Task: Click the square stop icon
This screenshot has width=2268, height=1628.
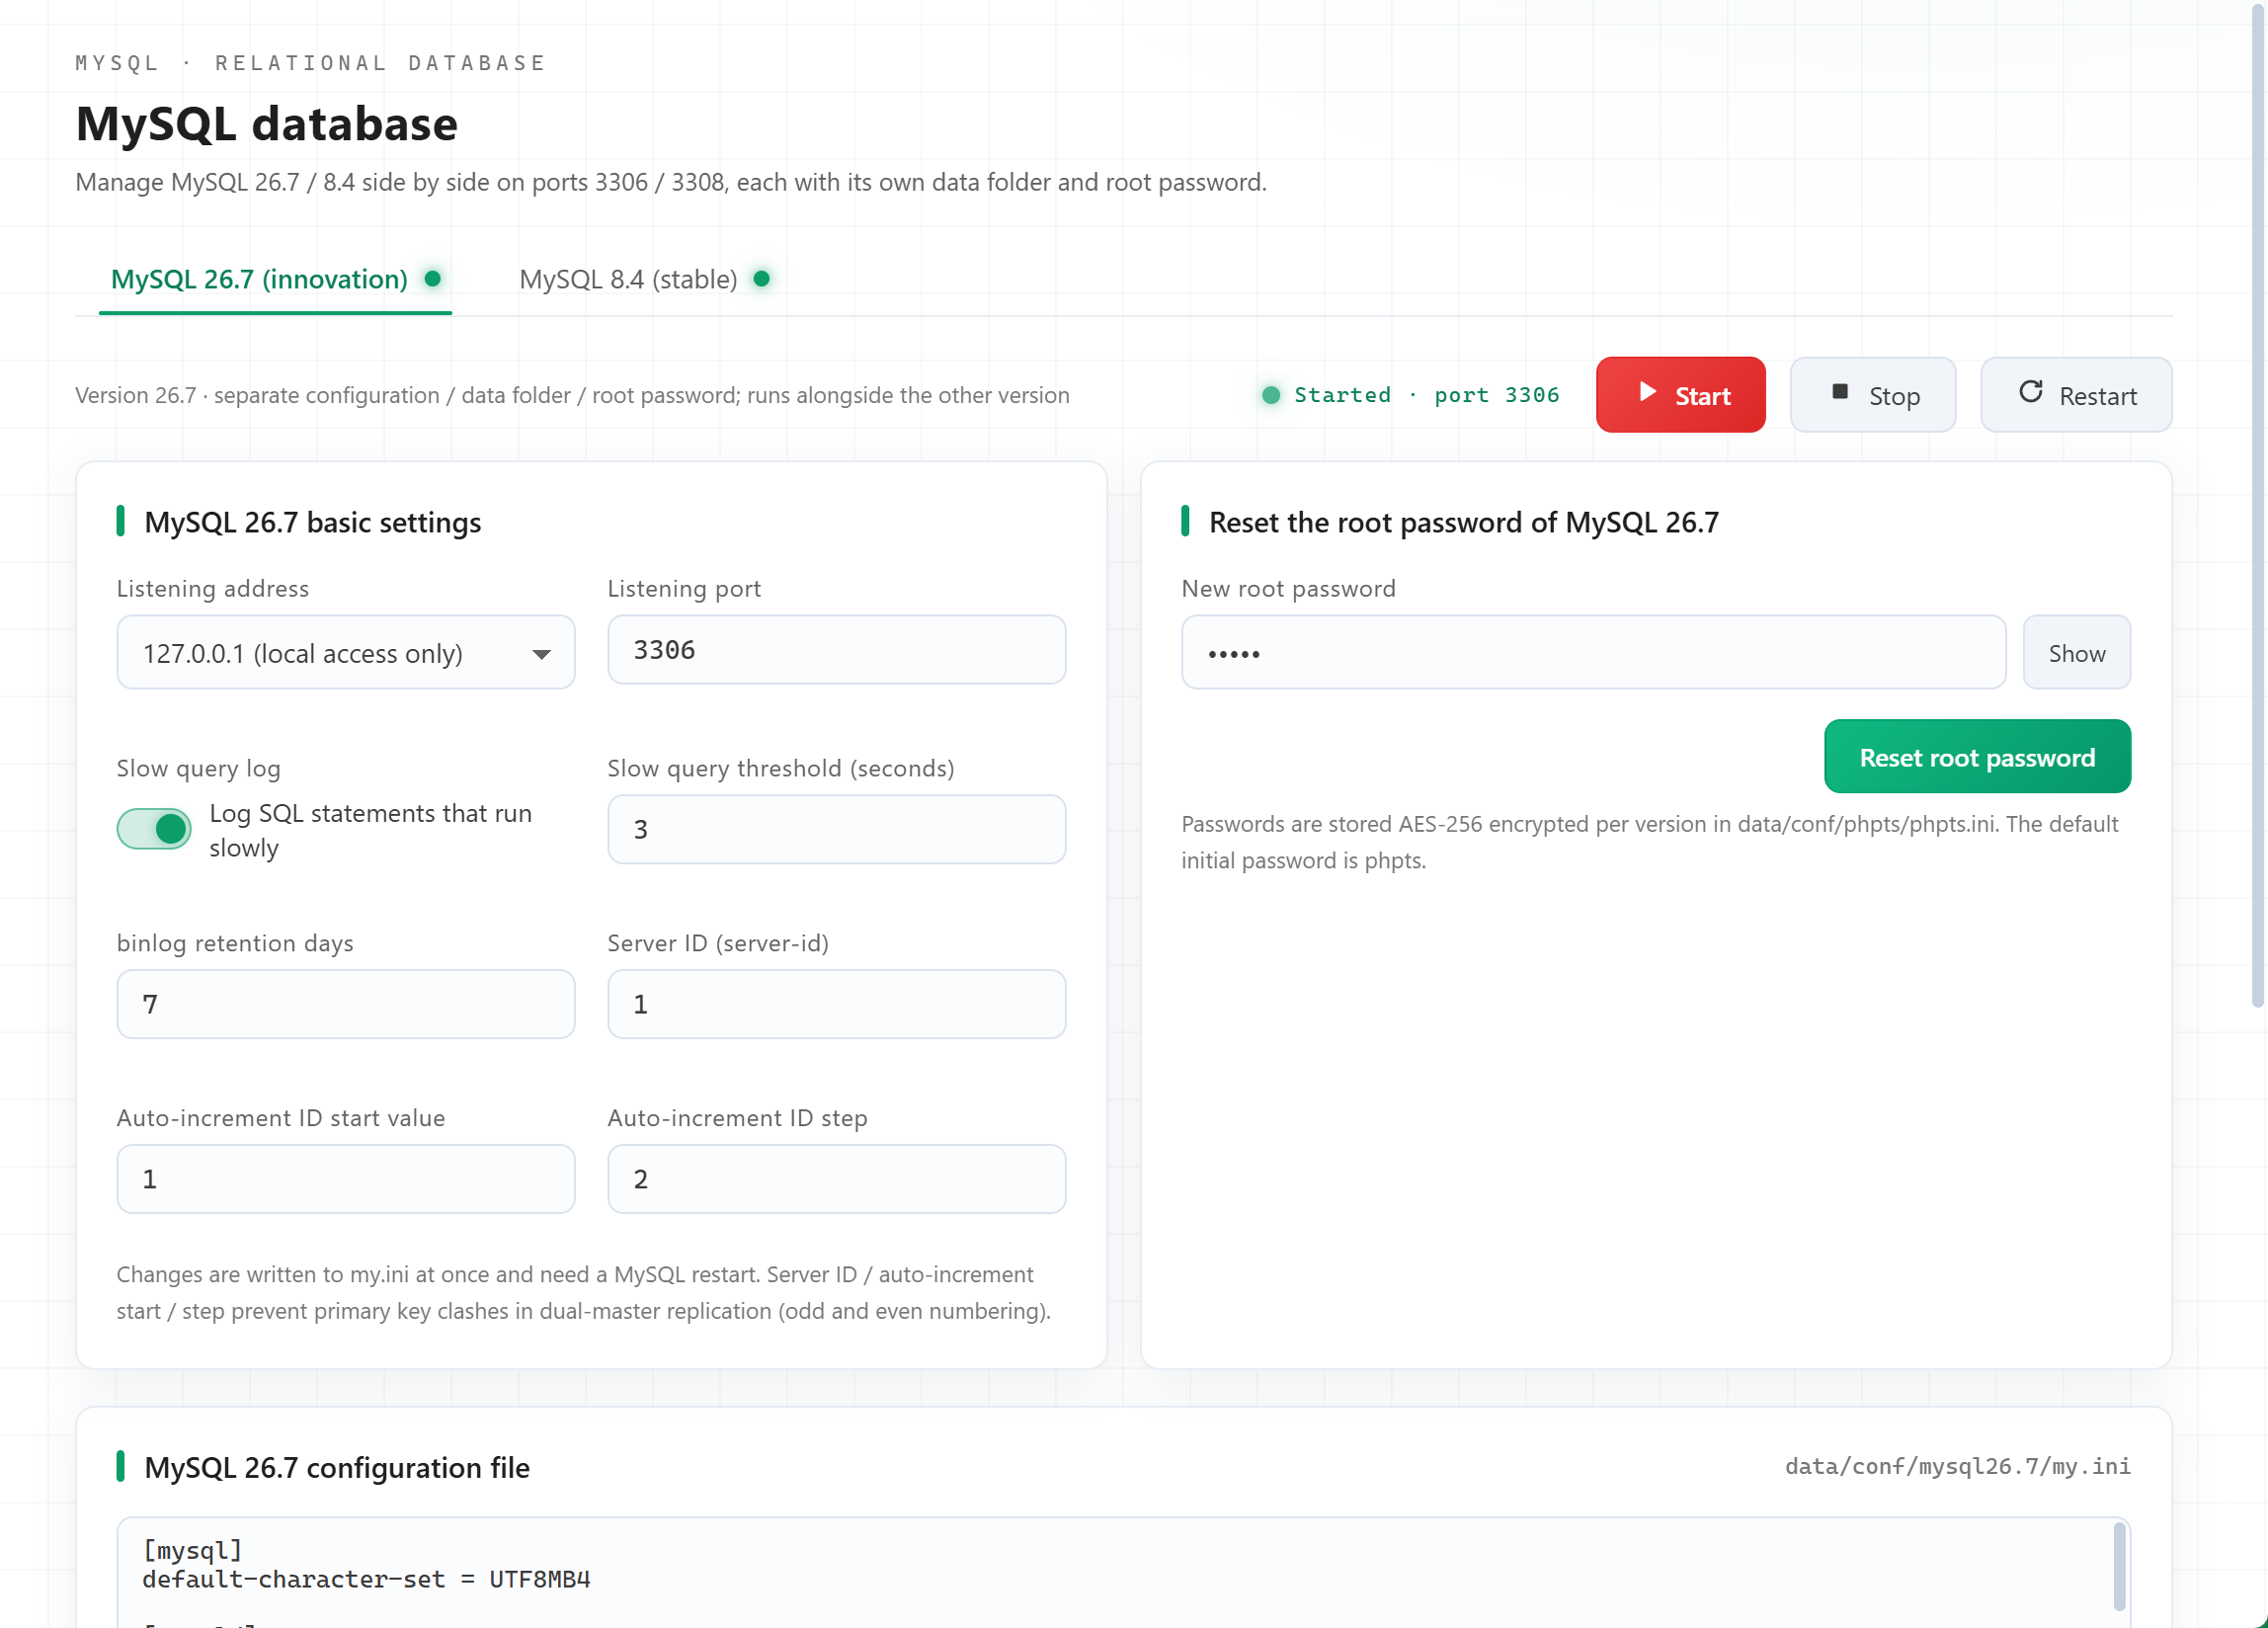Action: point(1839,391)
